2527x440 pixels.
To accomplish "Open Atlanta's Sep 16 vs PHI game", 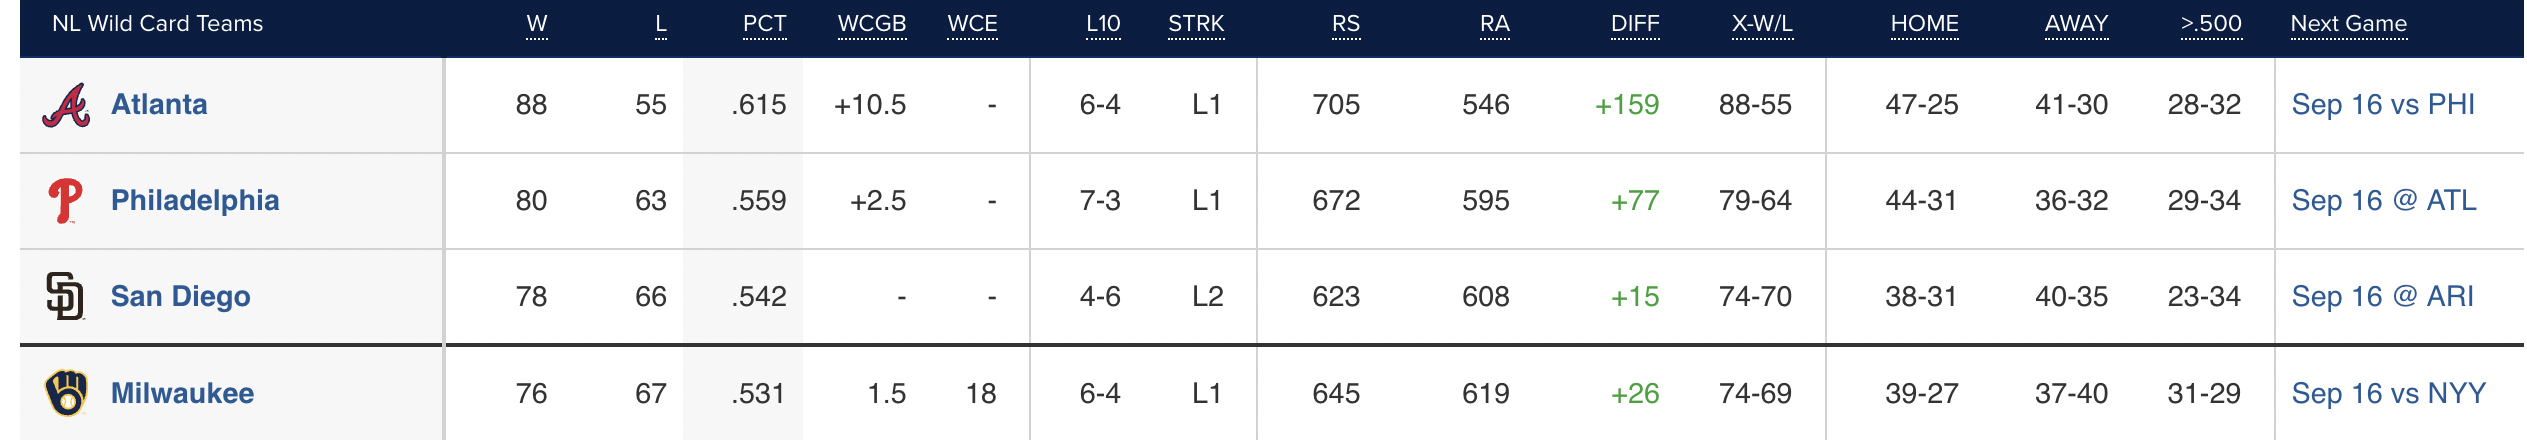I will point(2383,104).
